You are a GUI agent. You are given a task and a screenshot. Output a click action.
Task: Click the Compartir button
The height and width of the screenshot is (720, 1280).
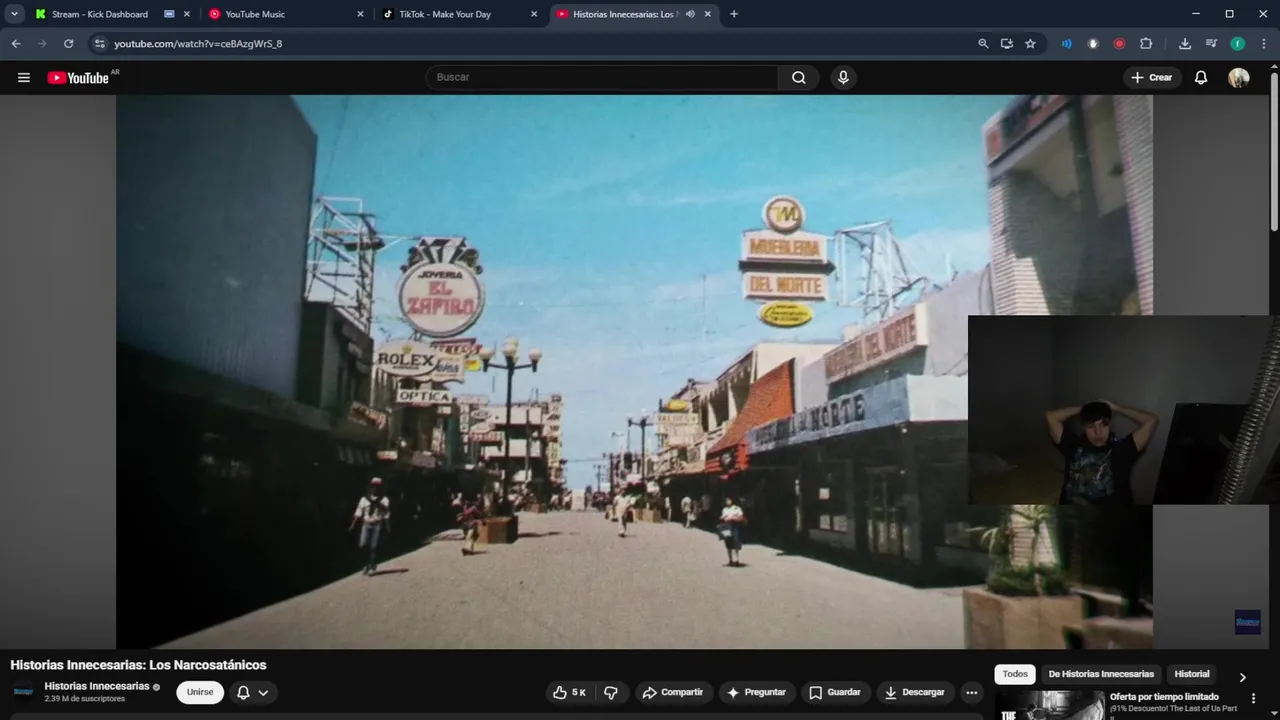(x=672, y=692)
